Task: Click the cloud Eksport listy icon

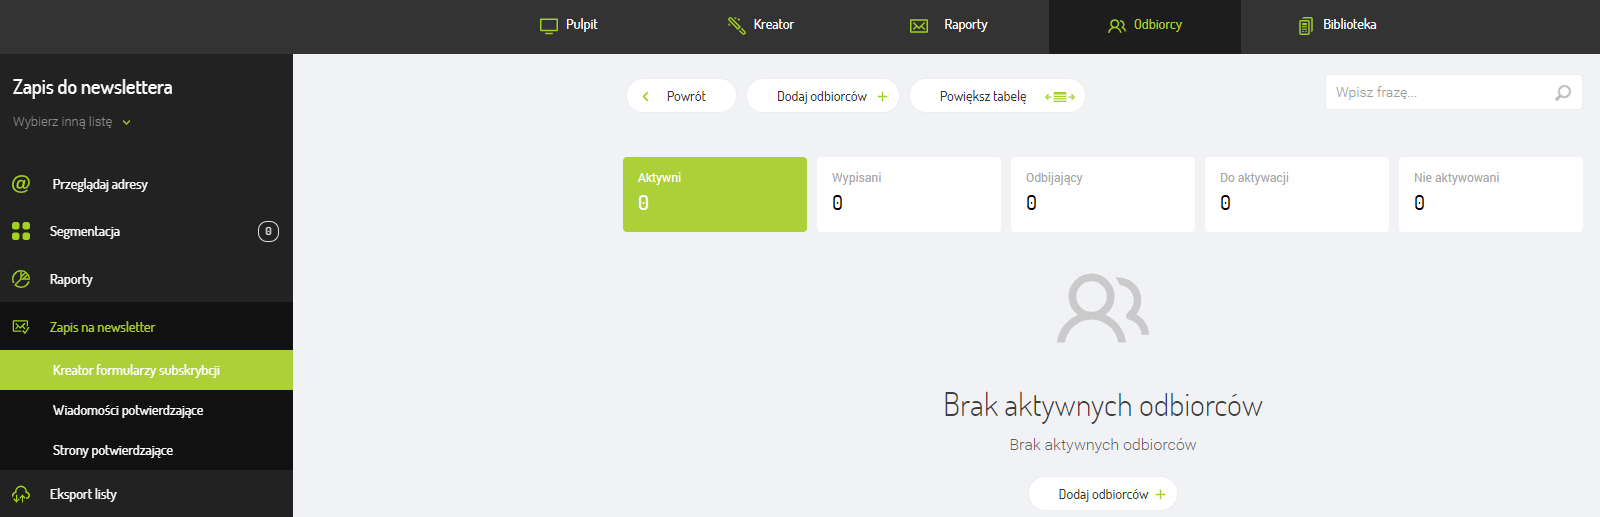Action: [21, 494]
